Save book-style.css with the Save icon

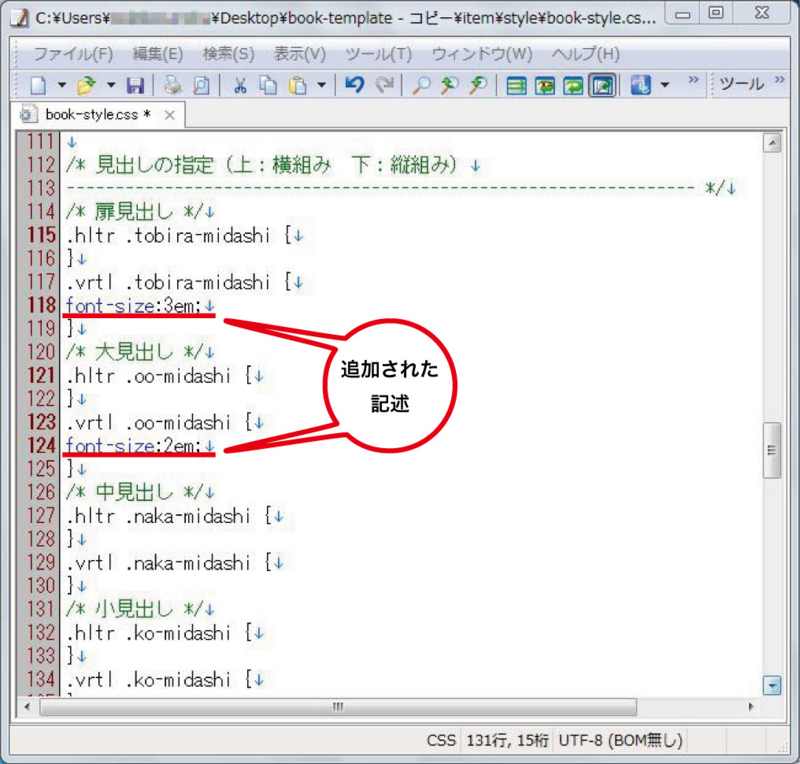coord(135,87)
